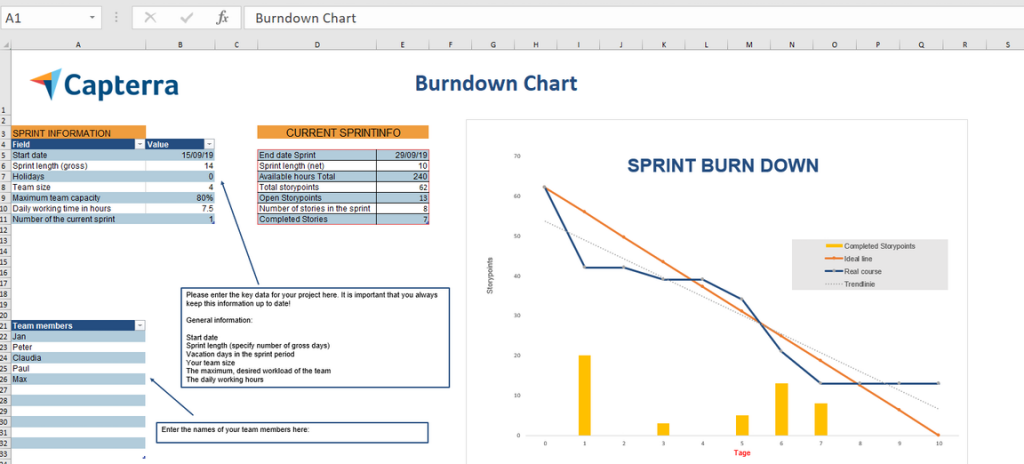1024x464 pixels.
Task: Click the SPRINT BURN DOWN chart title
Action: [722, 166]
